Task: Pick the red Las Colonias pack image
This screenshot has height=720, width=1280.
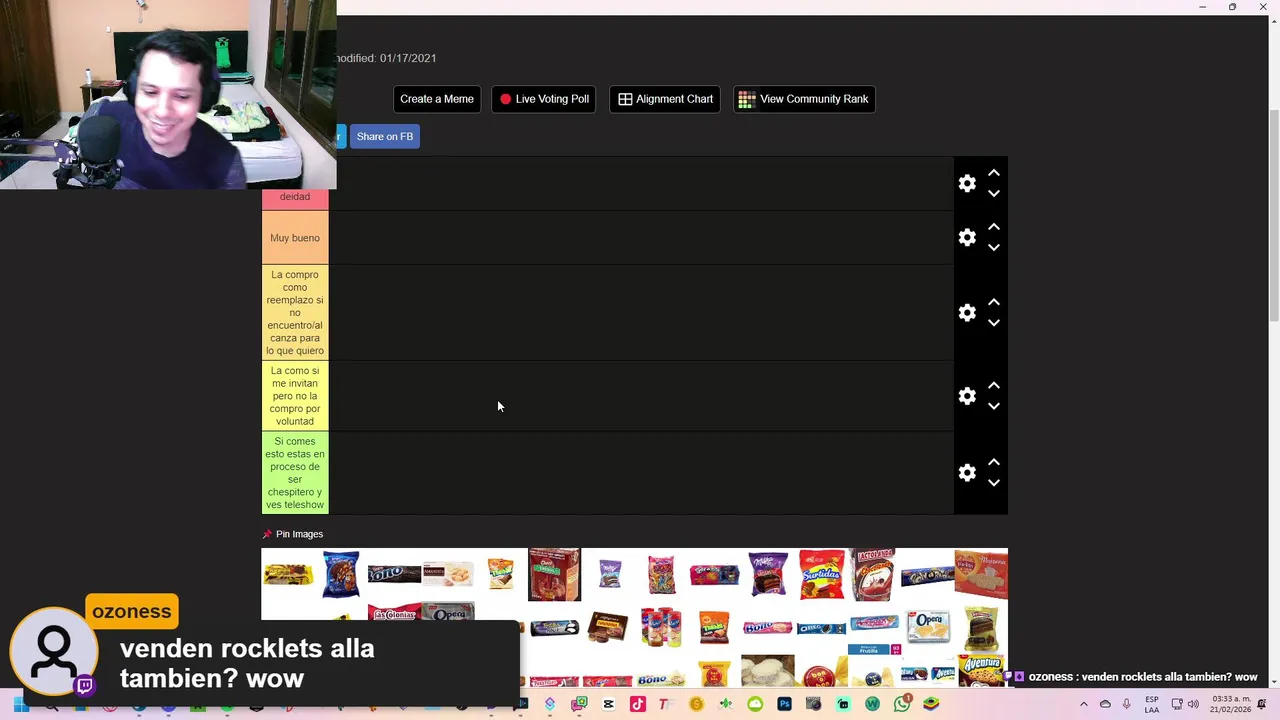Action: click(394, 613)
